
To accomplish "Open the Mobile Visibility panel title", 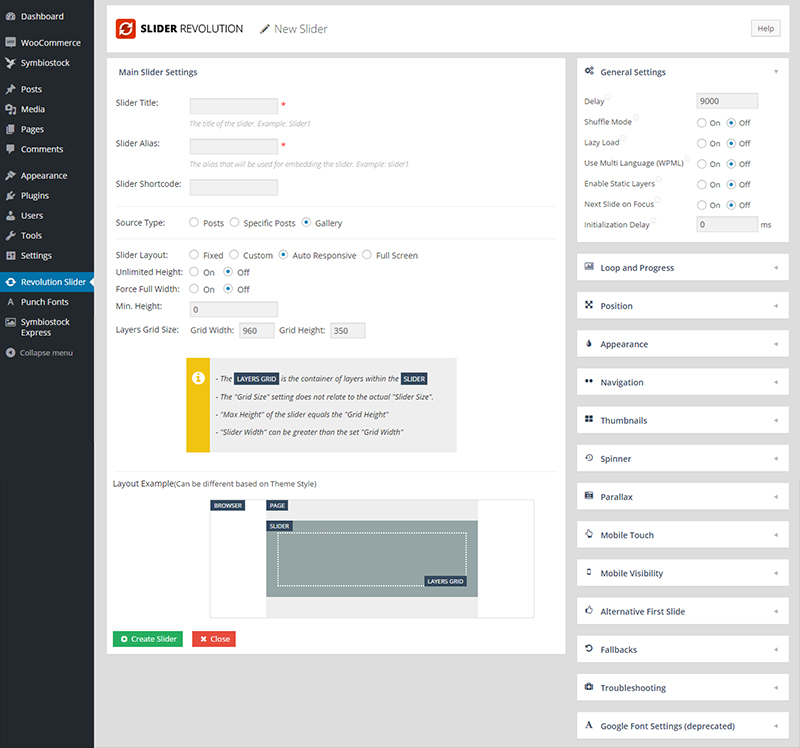I will pyautogui.click(x=632, y=573).
